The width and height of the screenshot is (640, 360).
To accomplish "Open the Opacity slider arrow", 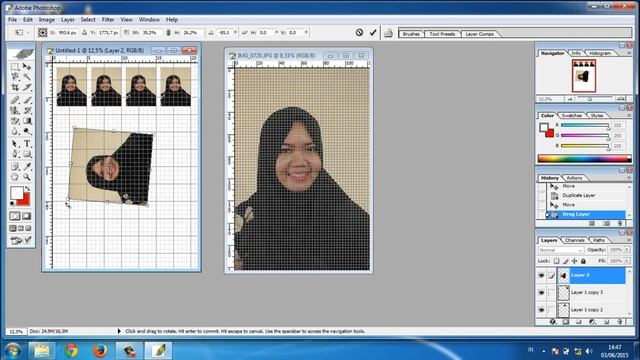I will 627,249.
